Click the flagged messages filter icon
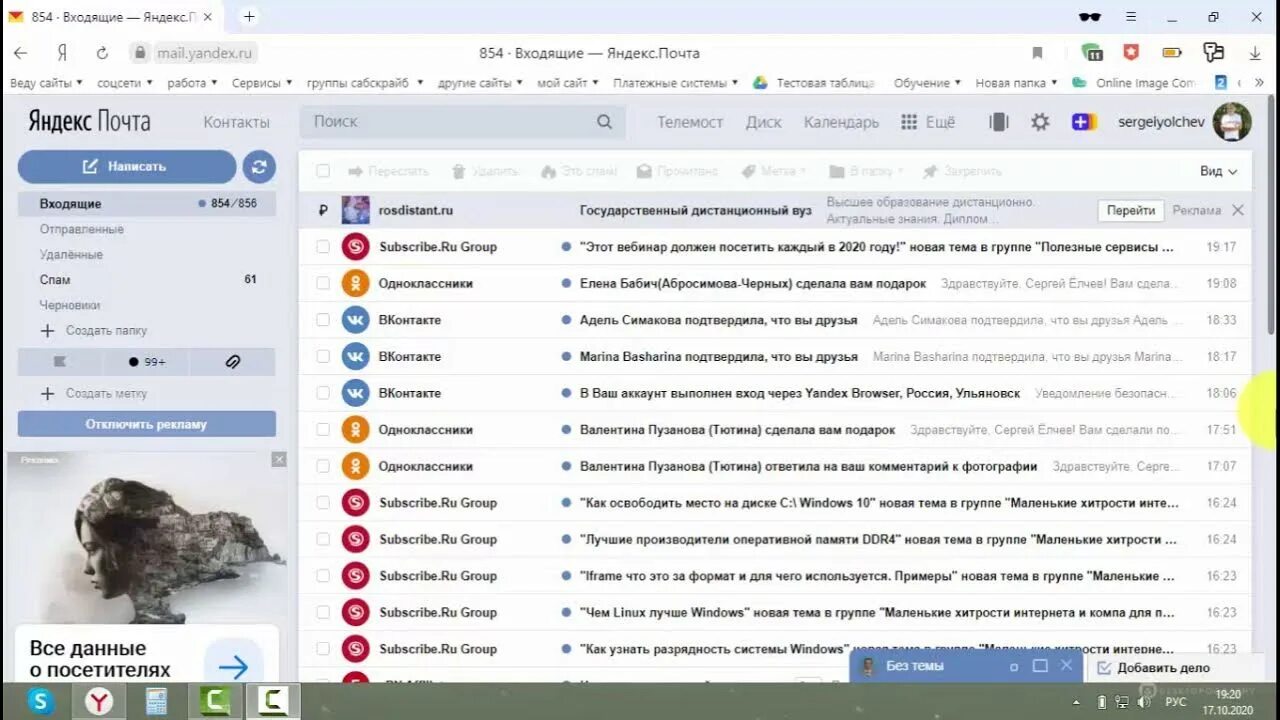 (x=59, y=362)
